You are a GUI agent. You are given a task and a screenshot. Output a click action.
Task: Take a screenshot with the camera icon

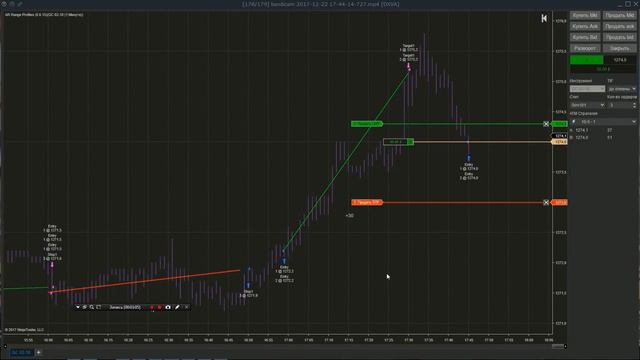click(x=168, y=307)
